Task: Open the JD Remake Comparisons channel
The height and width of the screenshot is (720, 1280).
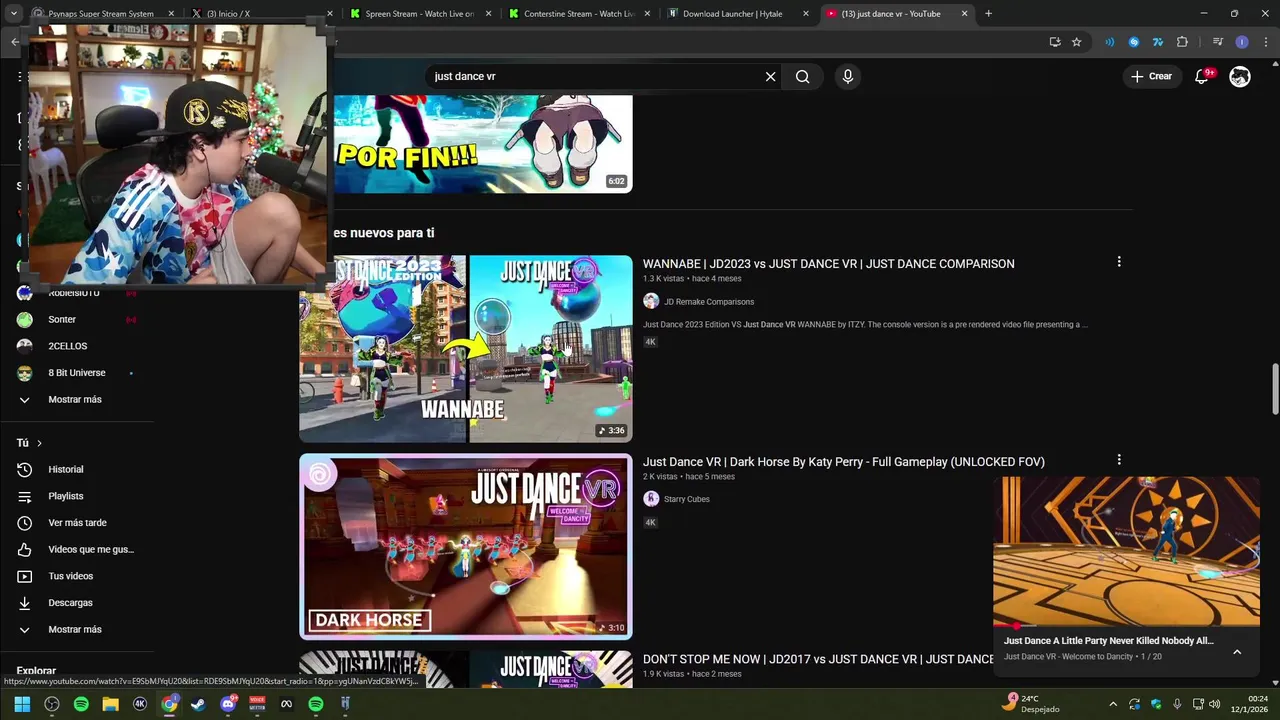Action: (x=709, y=301)
